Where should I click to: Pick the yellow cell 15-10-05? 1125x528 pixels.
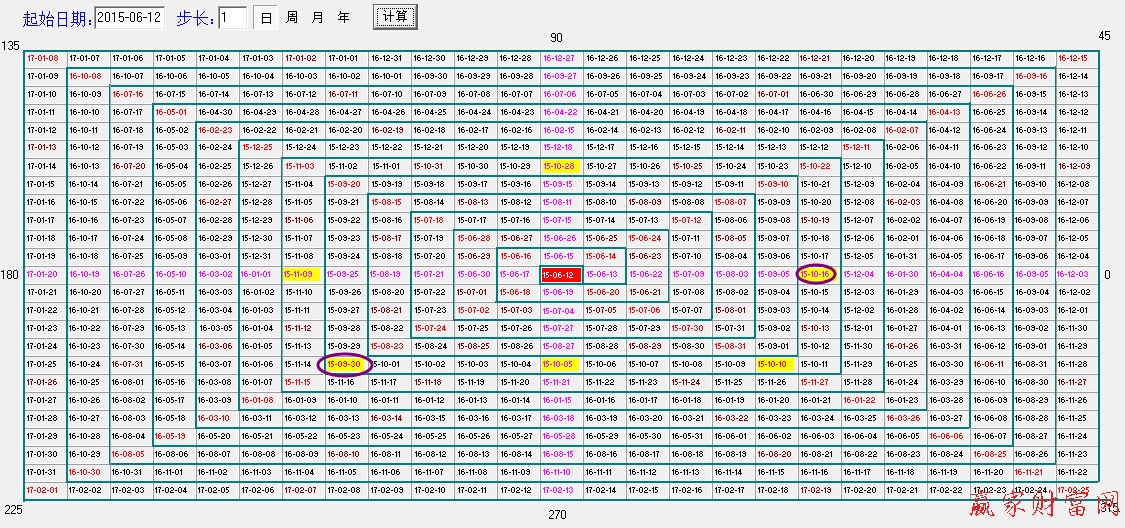click(x=558, y=364)
